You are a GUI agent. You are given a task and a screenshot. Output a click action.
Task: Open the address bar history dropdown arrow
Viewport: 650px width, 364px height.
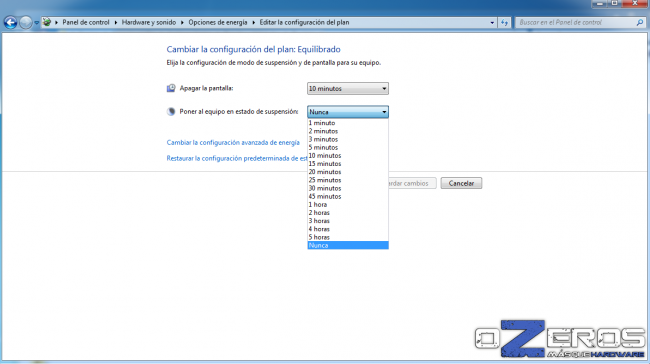click(x=492, y=23)
